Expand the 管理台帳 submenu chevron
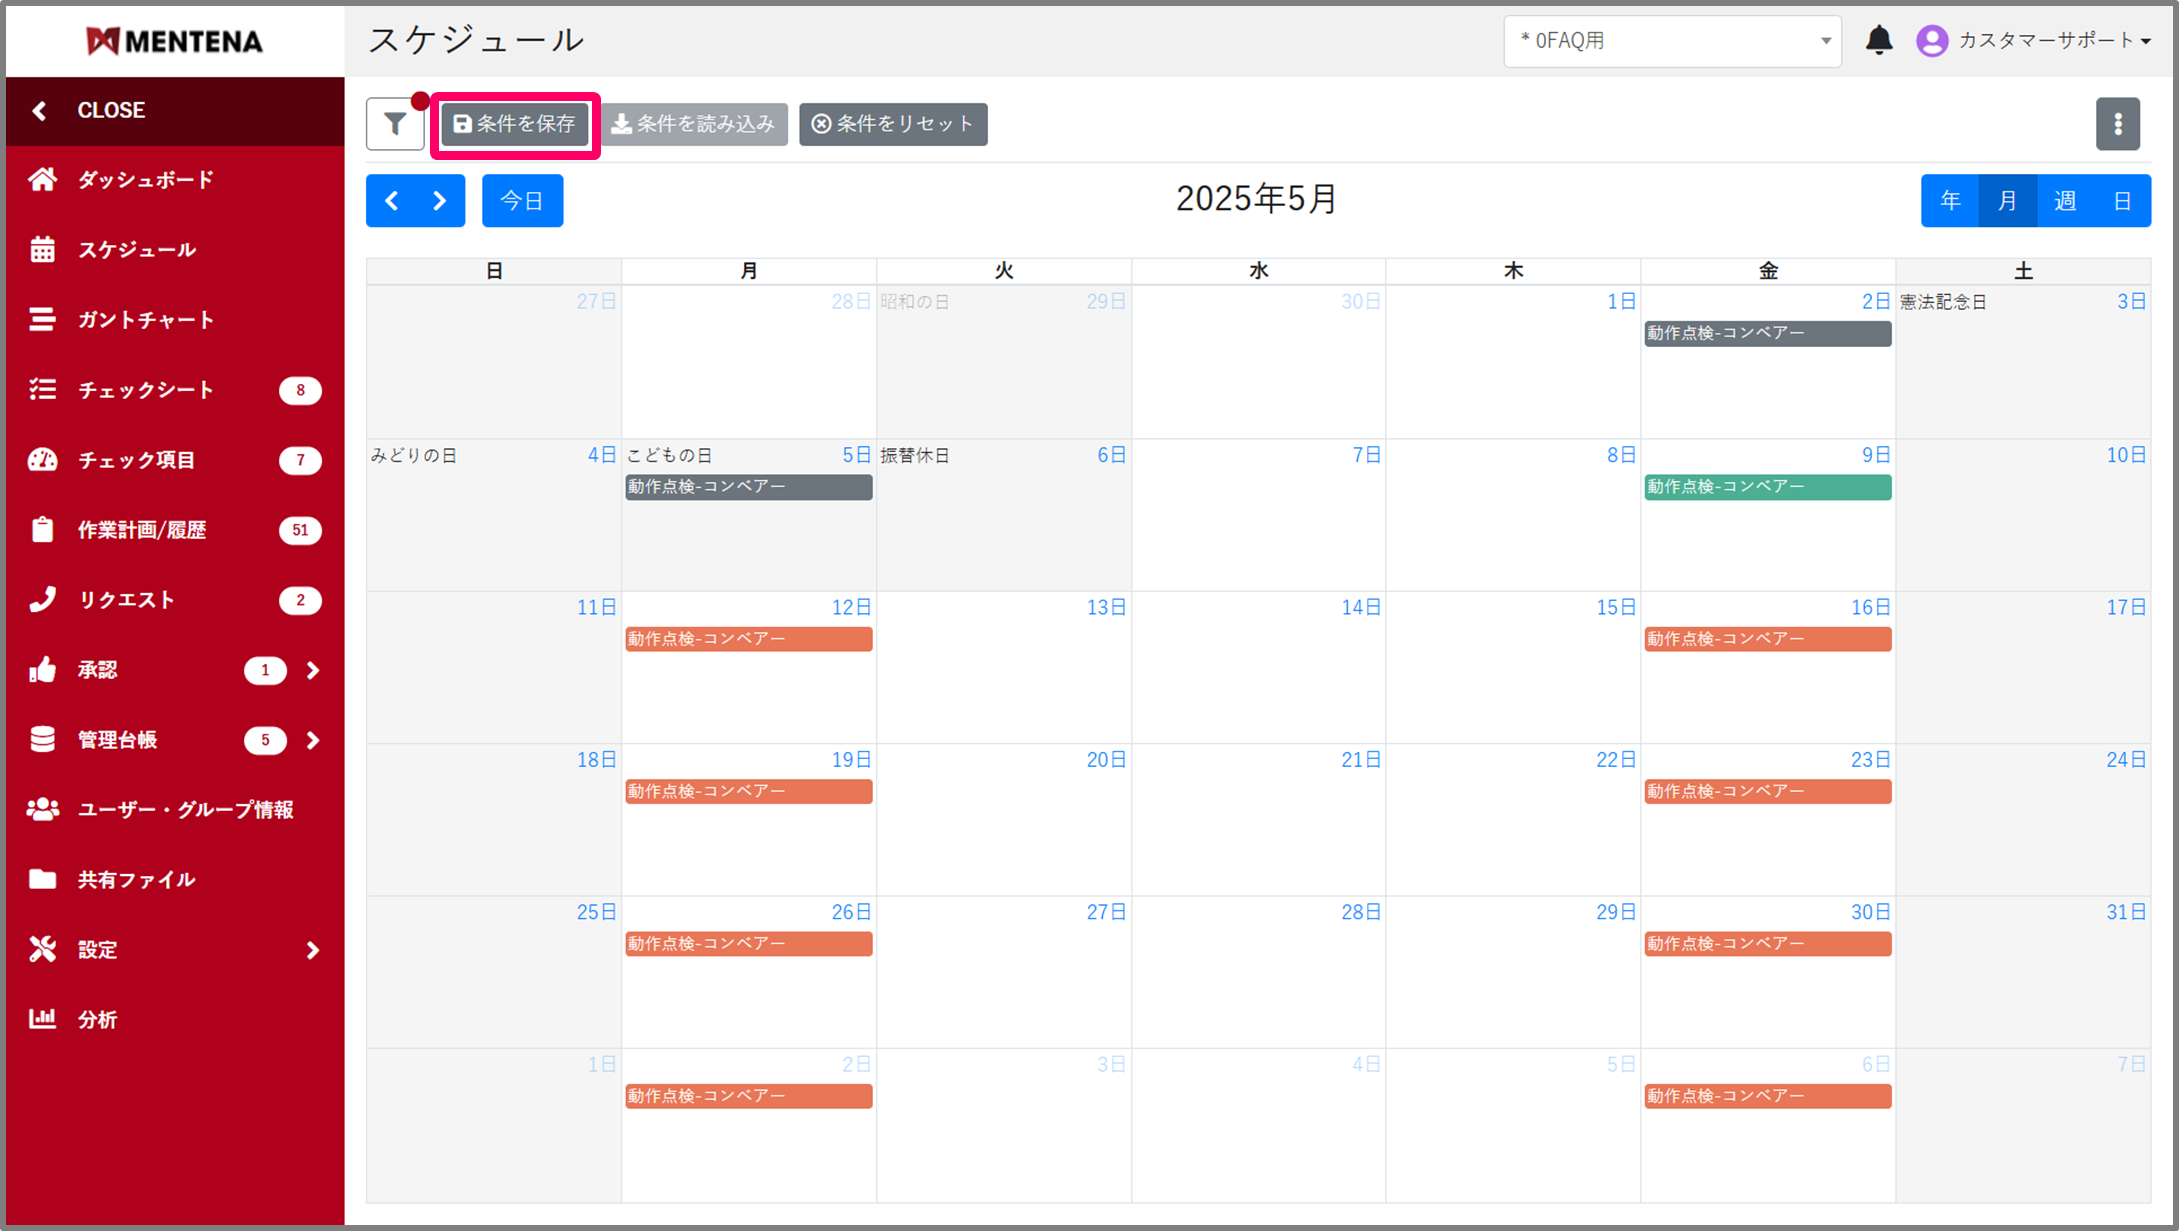 click(x=313, y=740)
